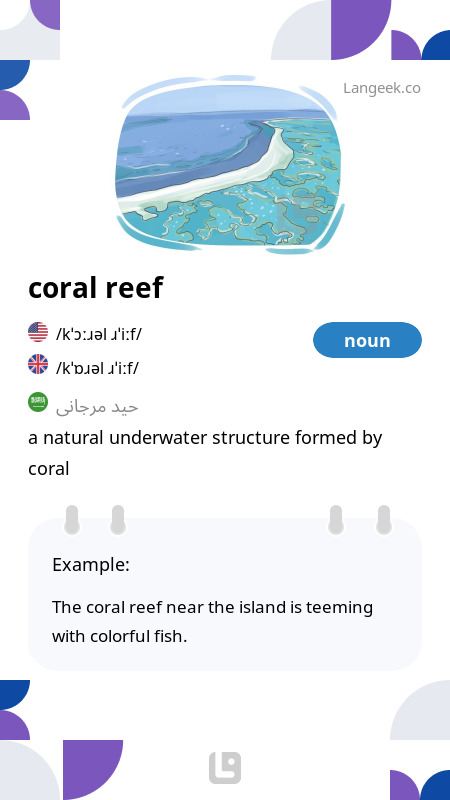Select the coral reef heading
Viewport: 450px width, 800px height.
coord(95,287)
